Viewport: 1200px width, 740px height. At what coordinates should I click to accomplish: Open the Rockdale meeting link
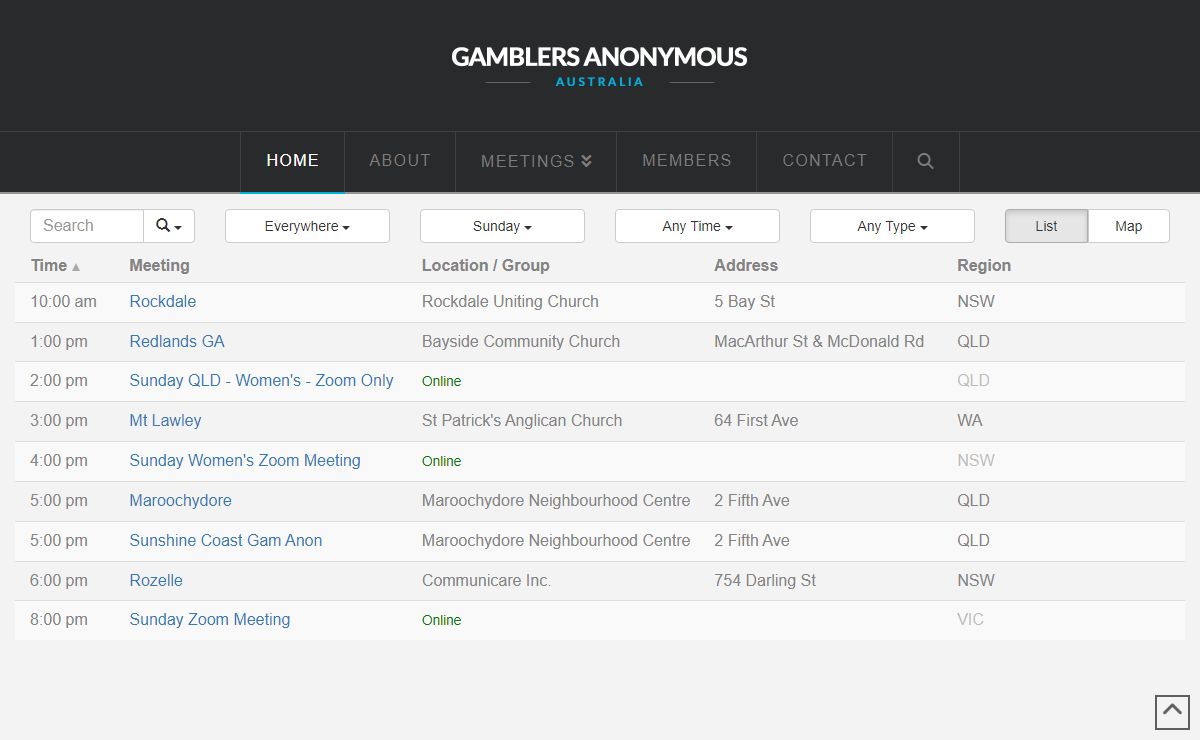pyautogui.click(x=162, y=301)
